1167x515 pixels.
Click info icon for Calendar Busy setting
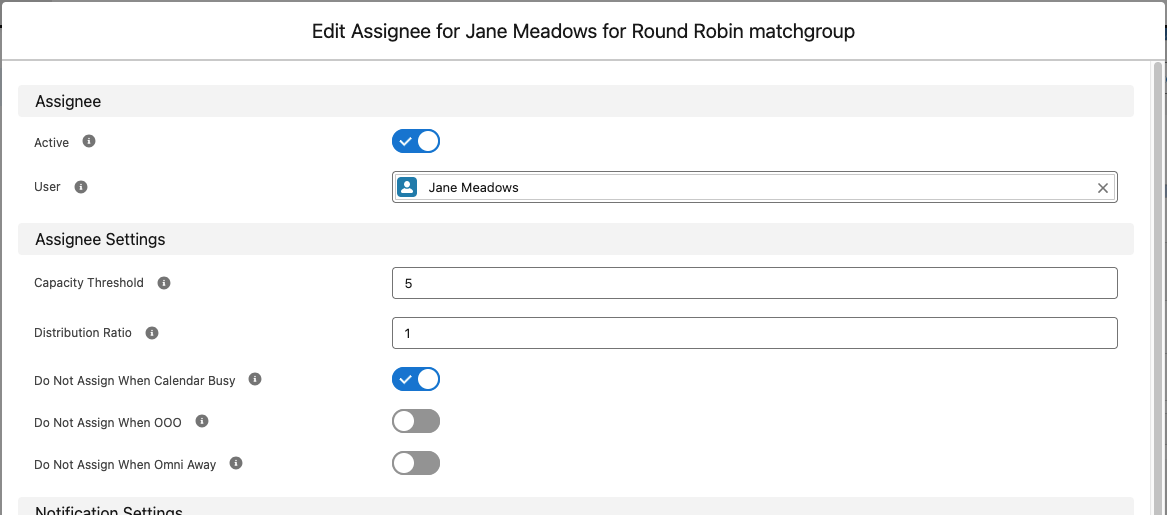click(x=255, y=380)
